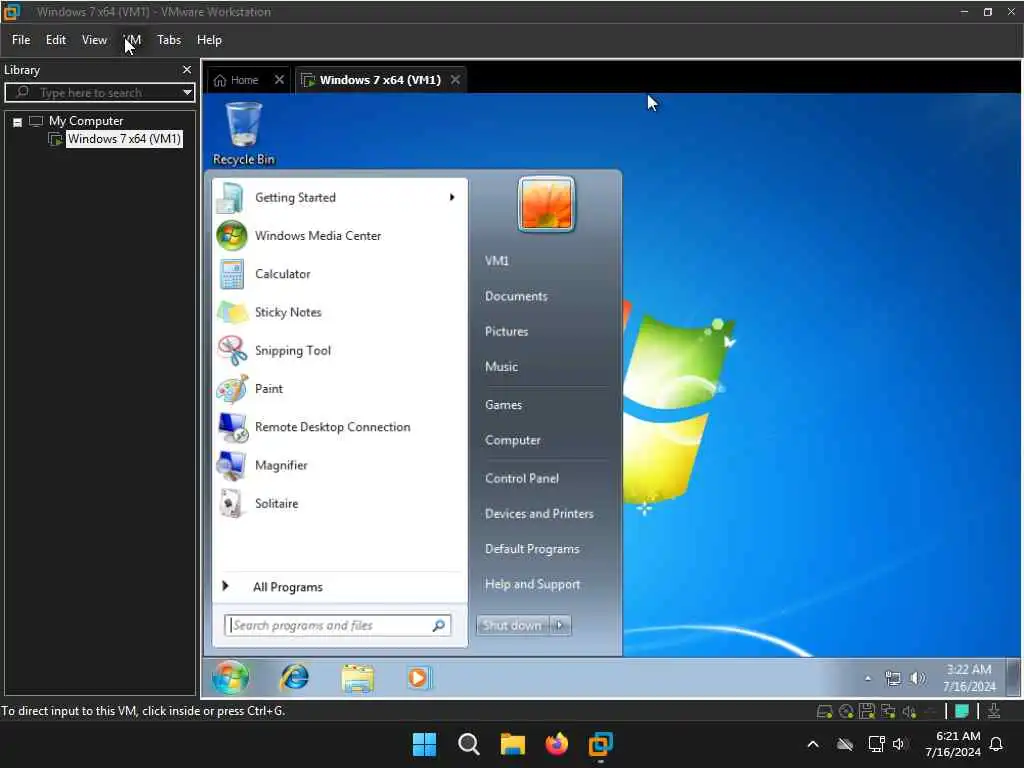The image size is (1024, 768).
Task: Select Windows 7 x64 (VM1) in Library tree
Action: pyautogui.click(x=124, y=138)
